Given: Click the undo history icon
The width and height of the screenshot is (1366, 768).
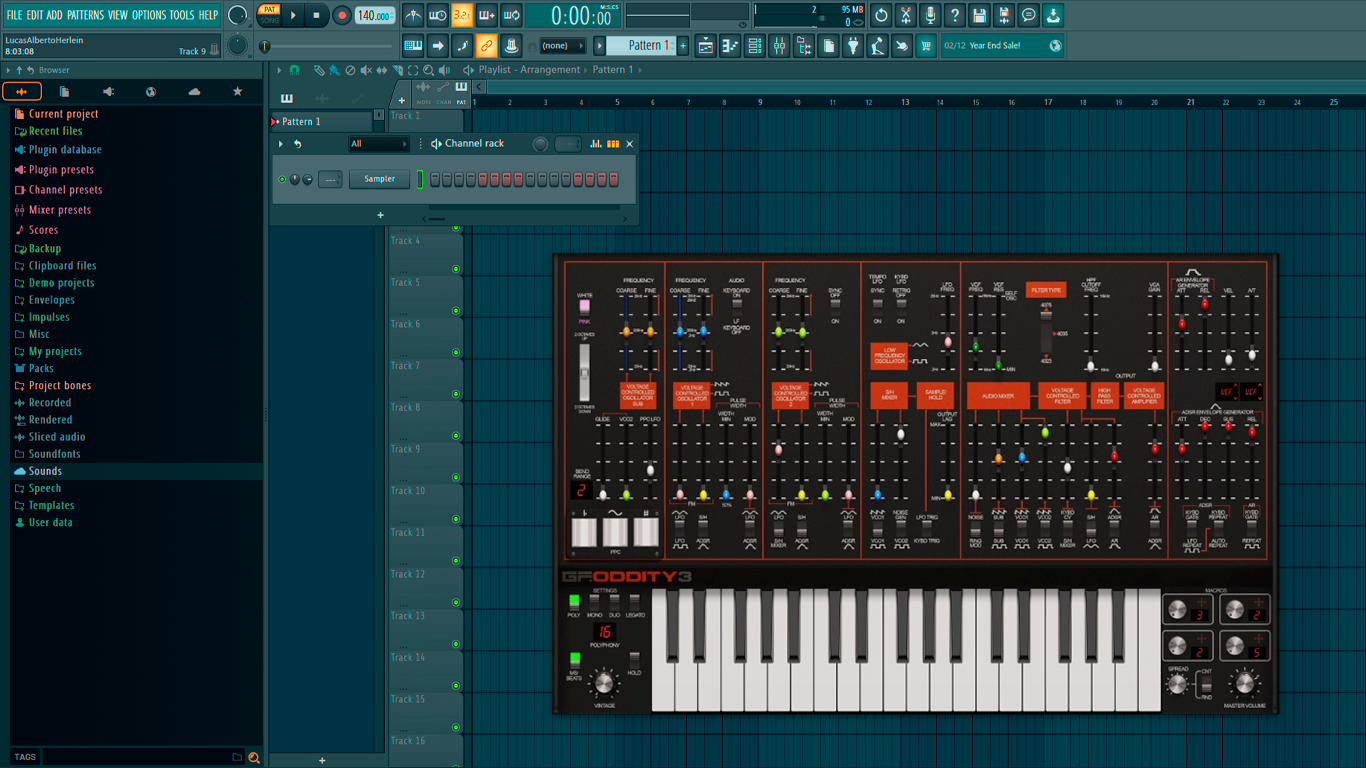Looking at the screenshot, I should [x=881, y=15].
